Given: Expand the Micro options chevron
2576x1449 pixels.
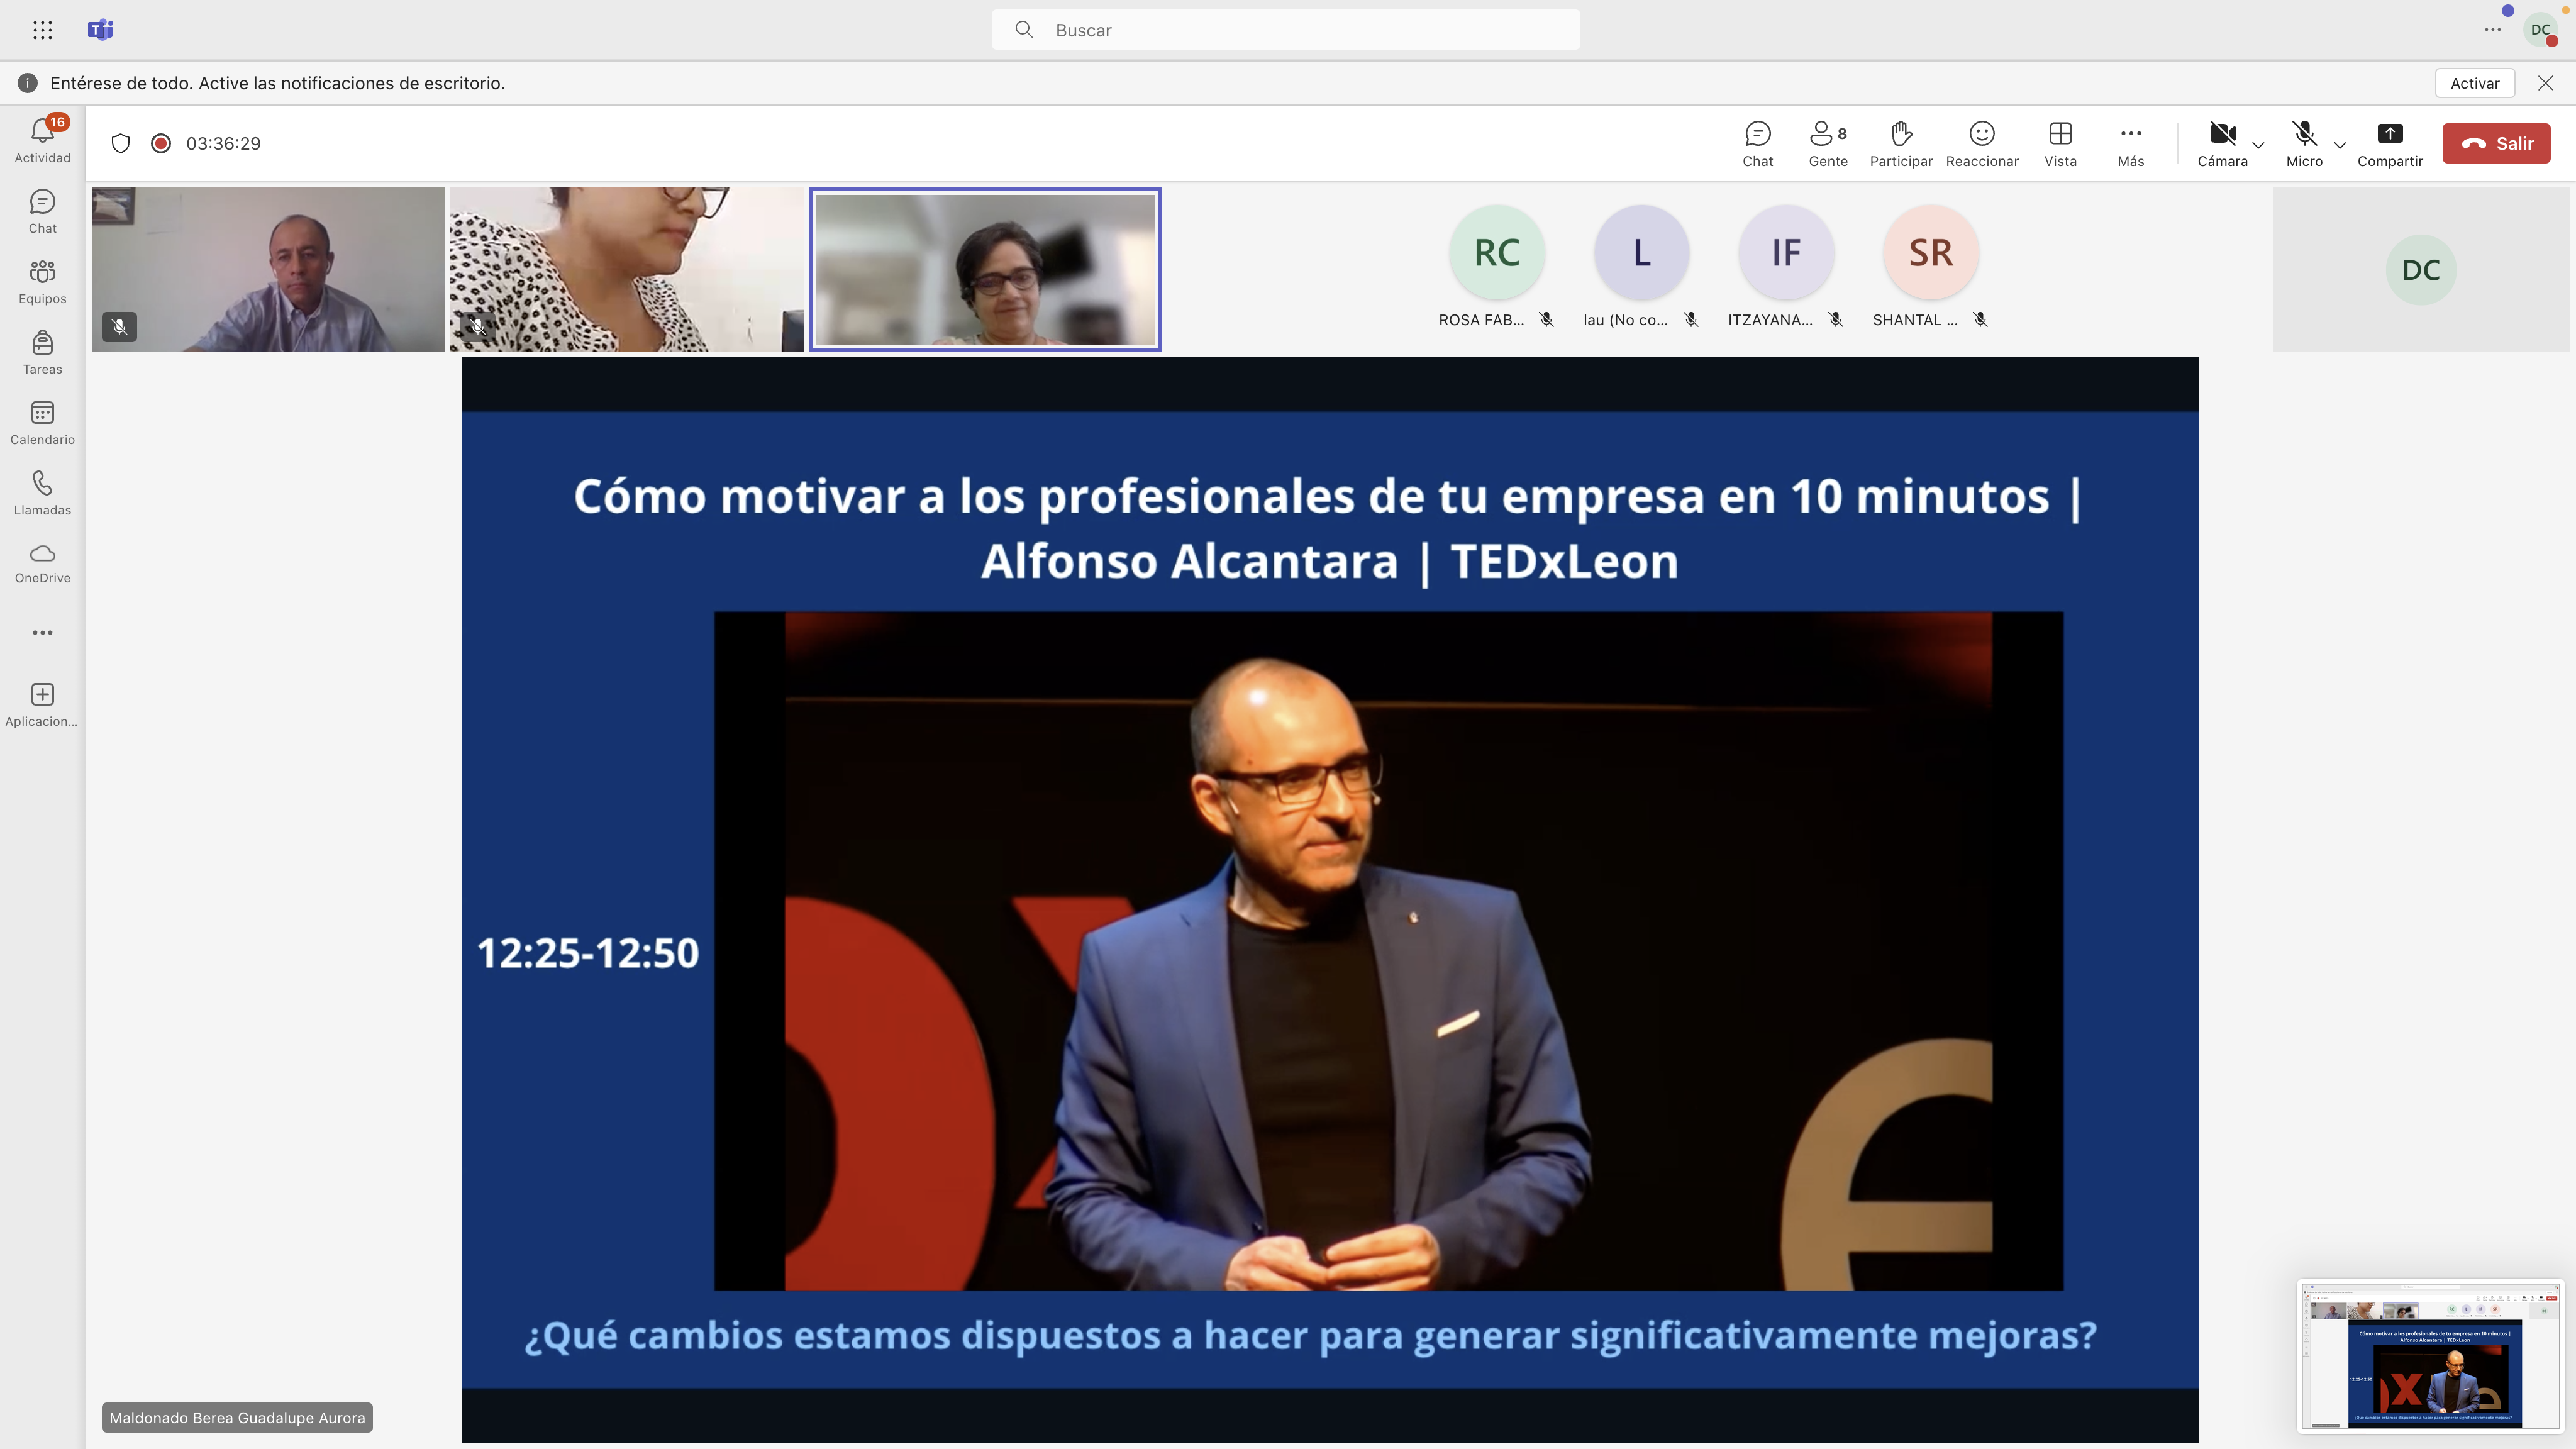Looking at the screenshot, I should (2340, 145).
